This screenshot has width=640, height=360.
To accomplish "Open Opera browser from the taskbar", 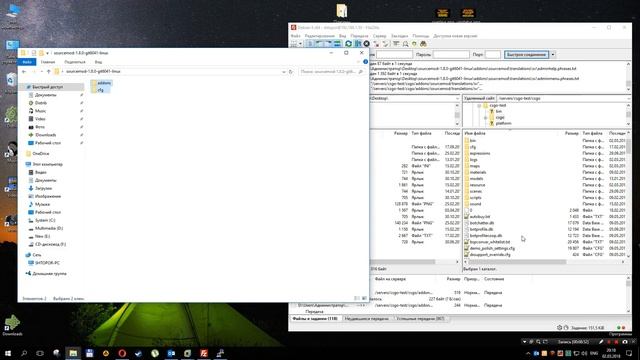I will [122, 353].
